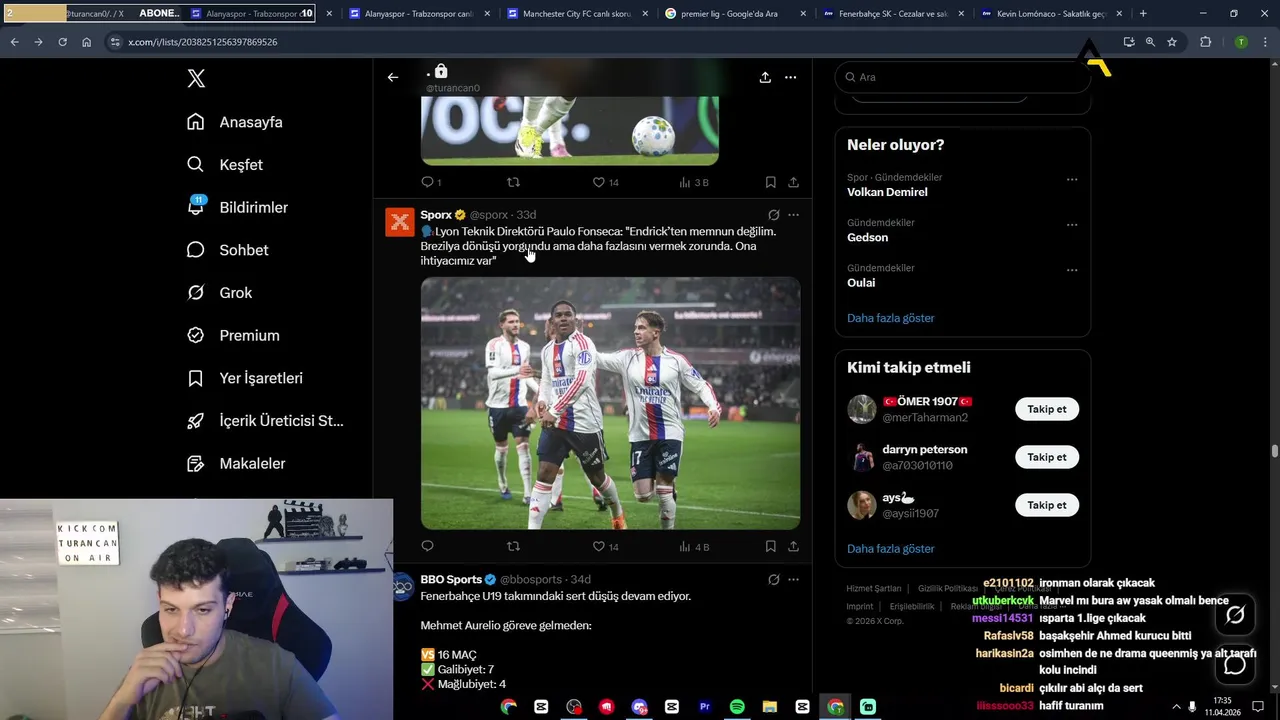Repost the top football image post

click(x=513, y=182)
